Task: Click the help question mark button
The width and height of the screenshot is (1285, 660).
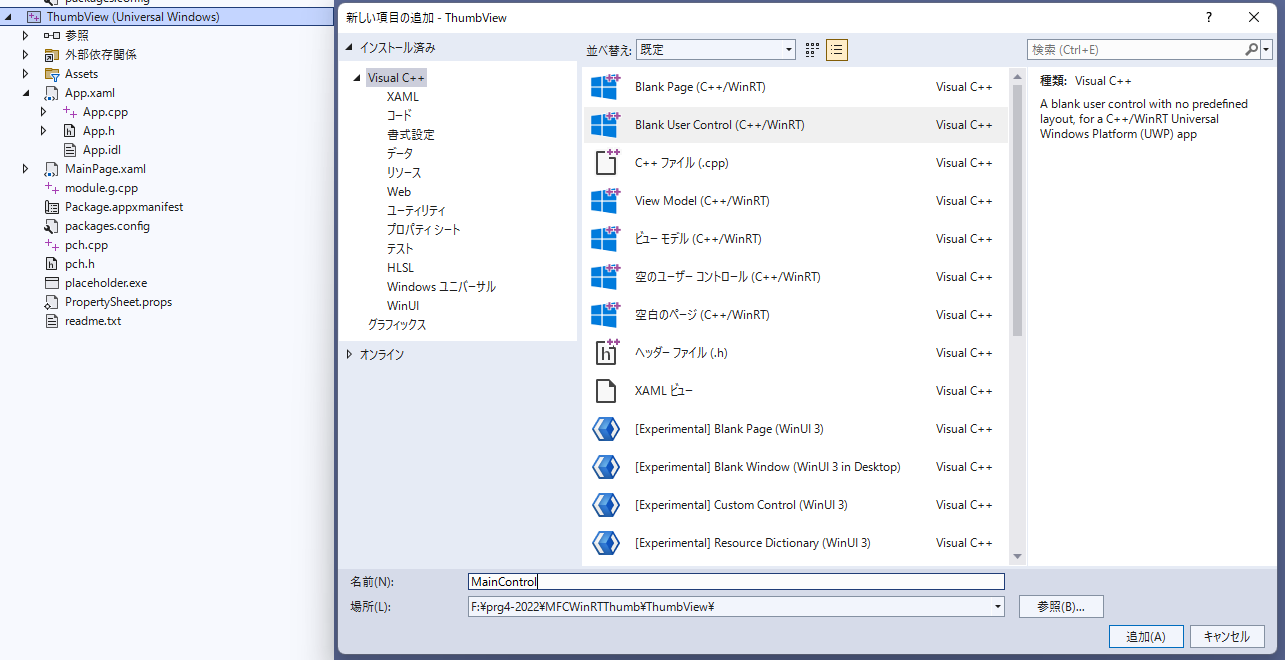Action: pos(1209,17)
